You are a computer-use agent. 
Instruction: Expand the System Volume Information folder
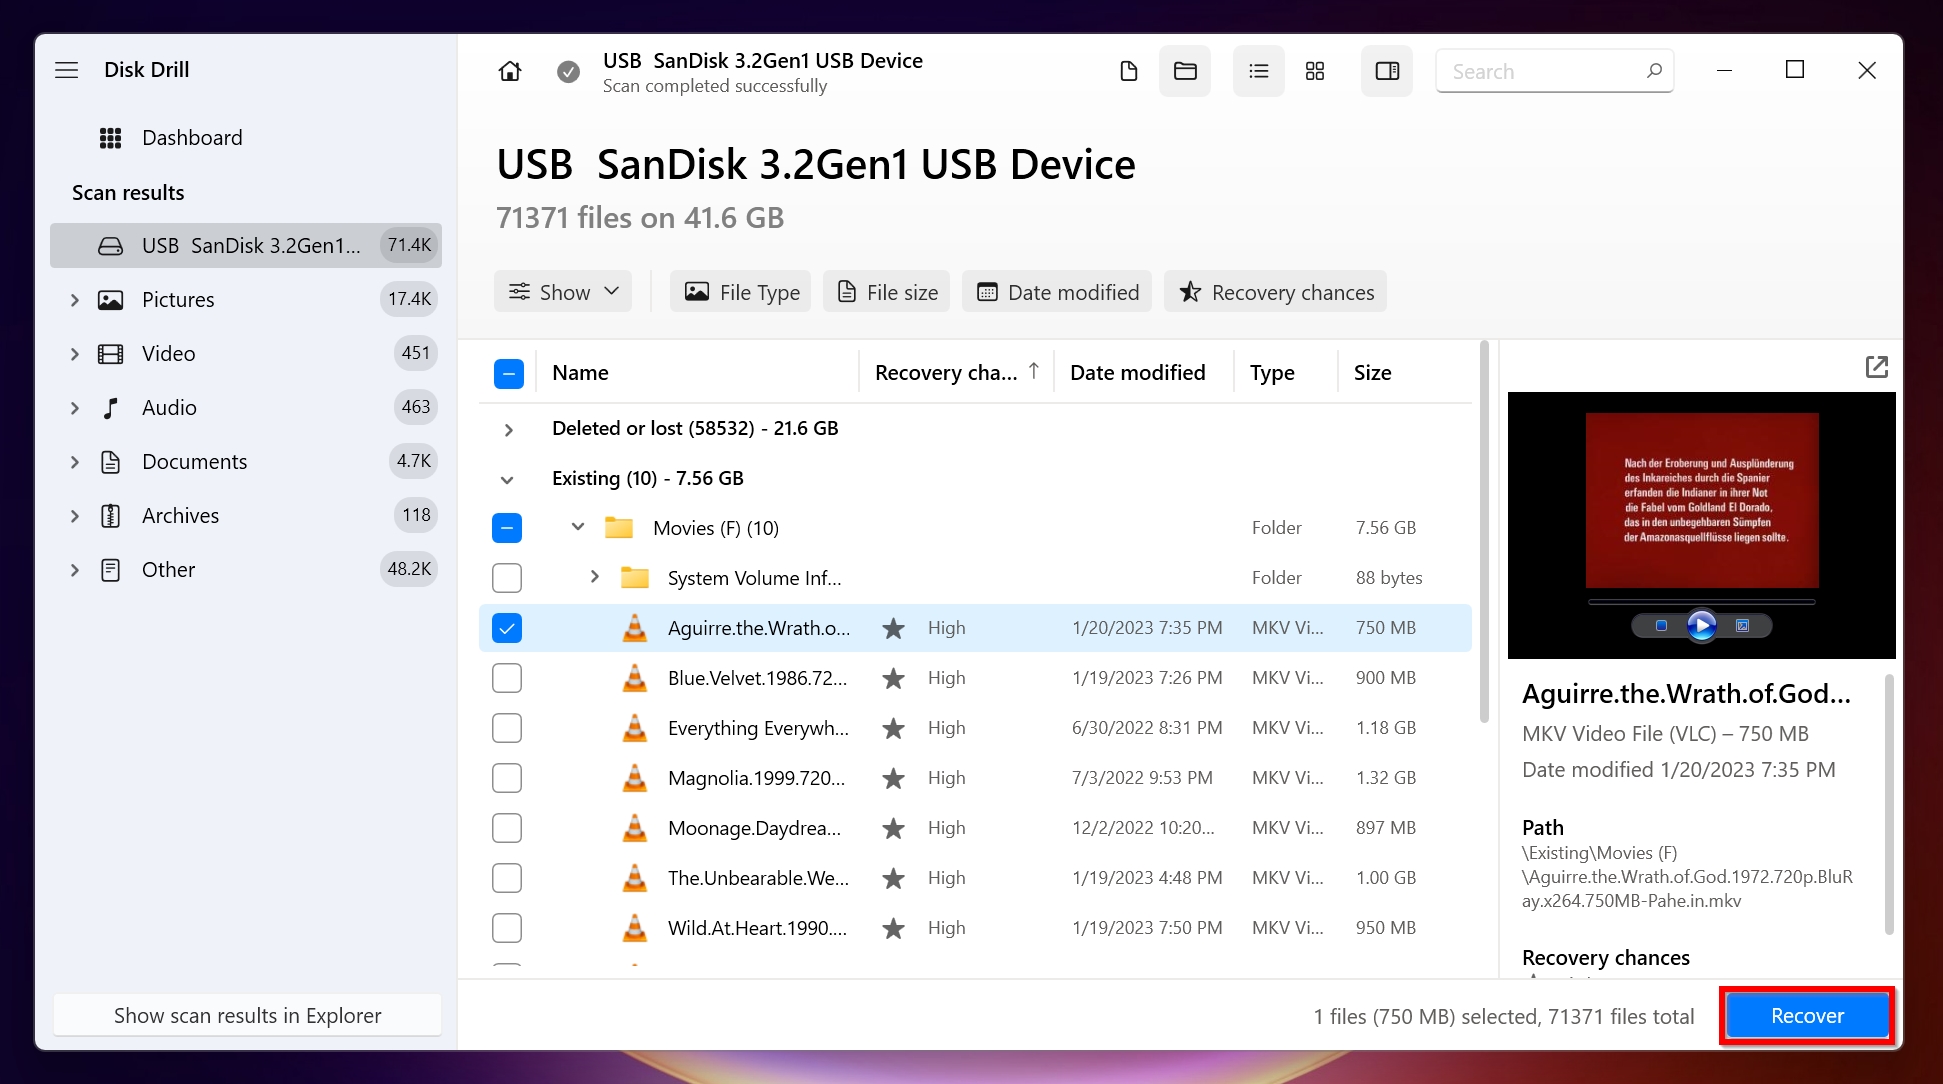click(x=594, y=577)
